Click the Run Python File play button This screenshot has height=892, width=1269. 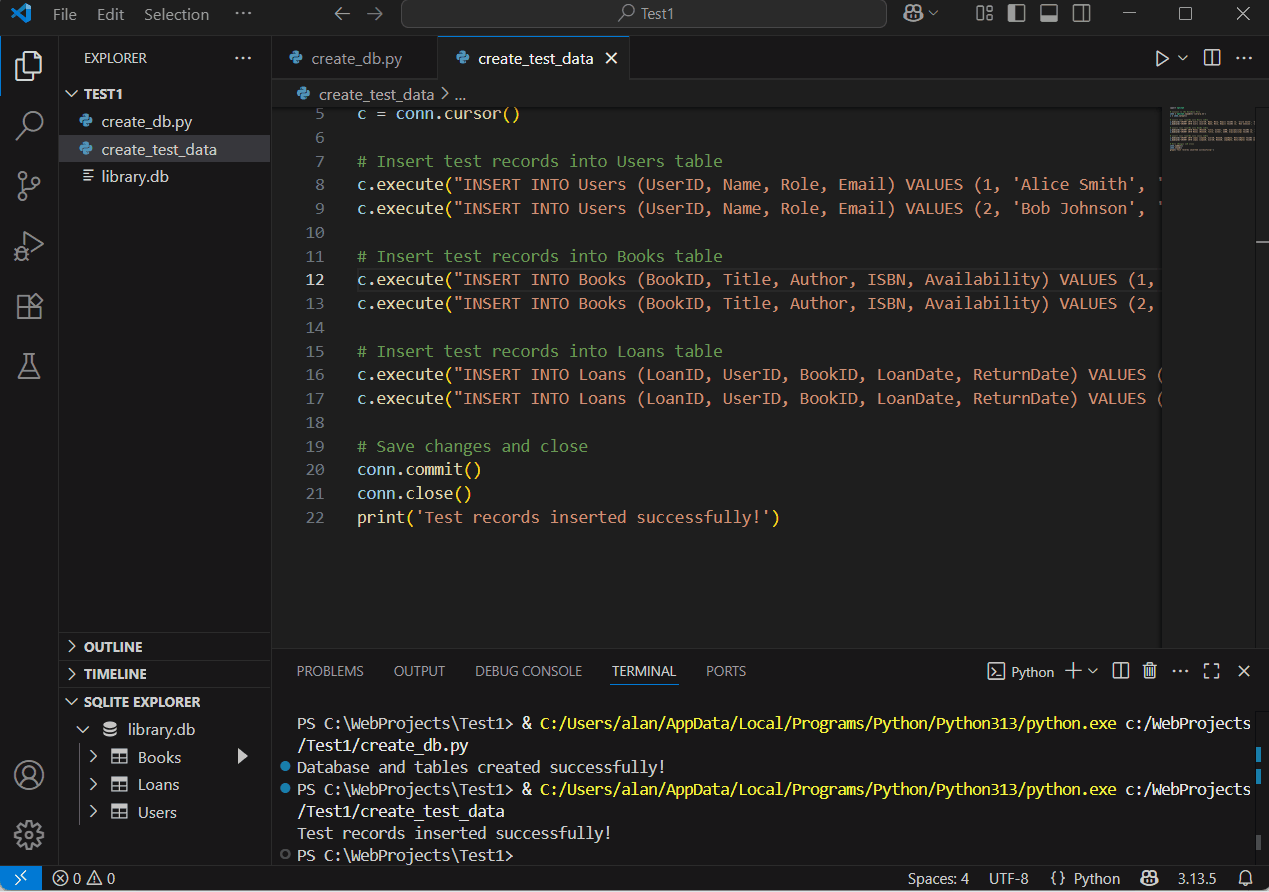1161,58
